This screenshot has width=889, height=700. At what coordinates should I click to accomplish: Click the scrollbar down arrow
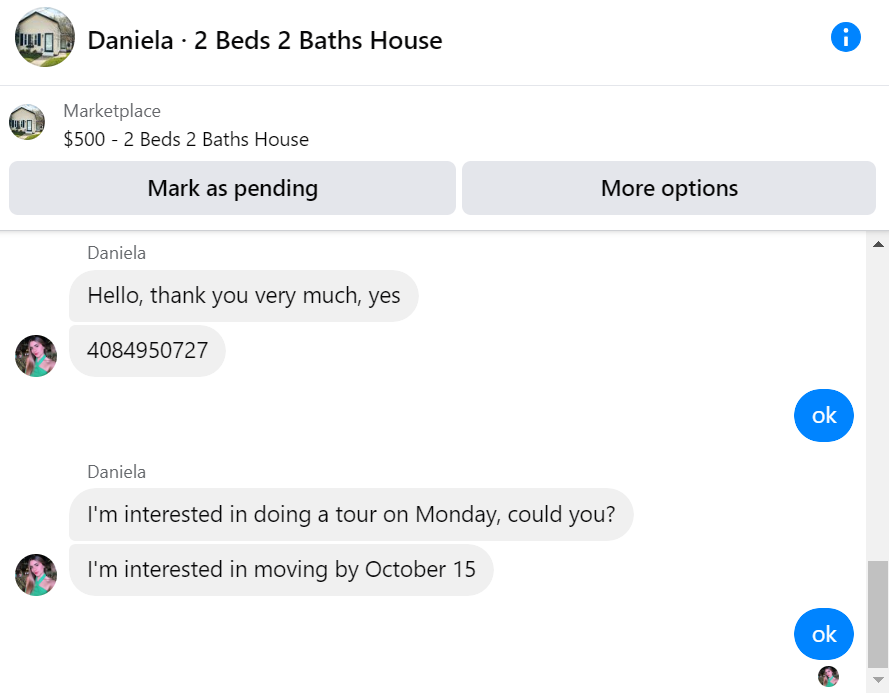coord(879,681)
